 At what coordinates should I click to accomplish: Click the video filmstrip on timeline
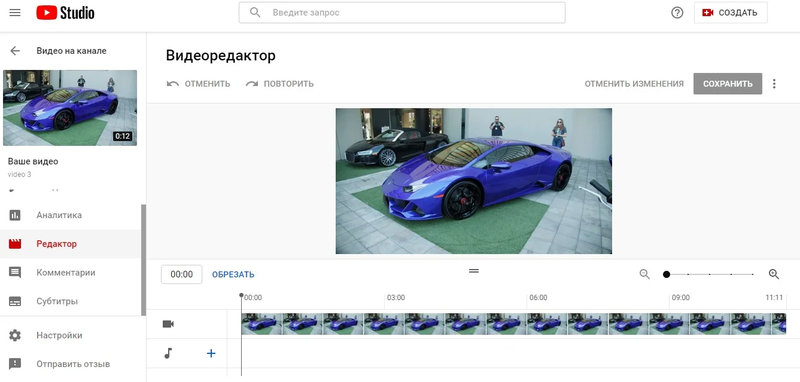(514, 324)
